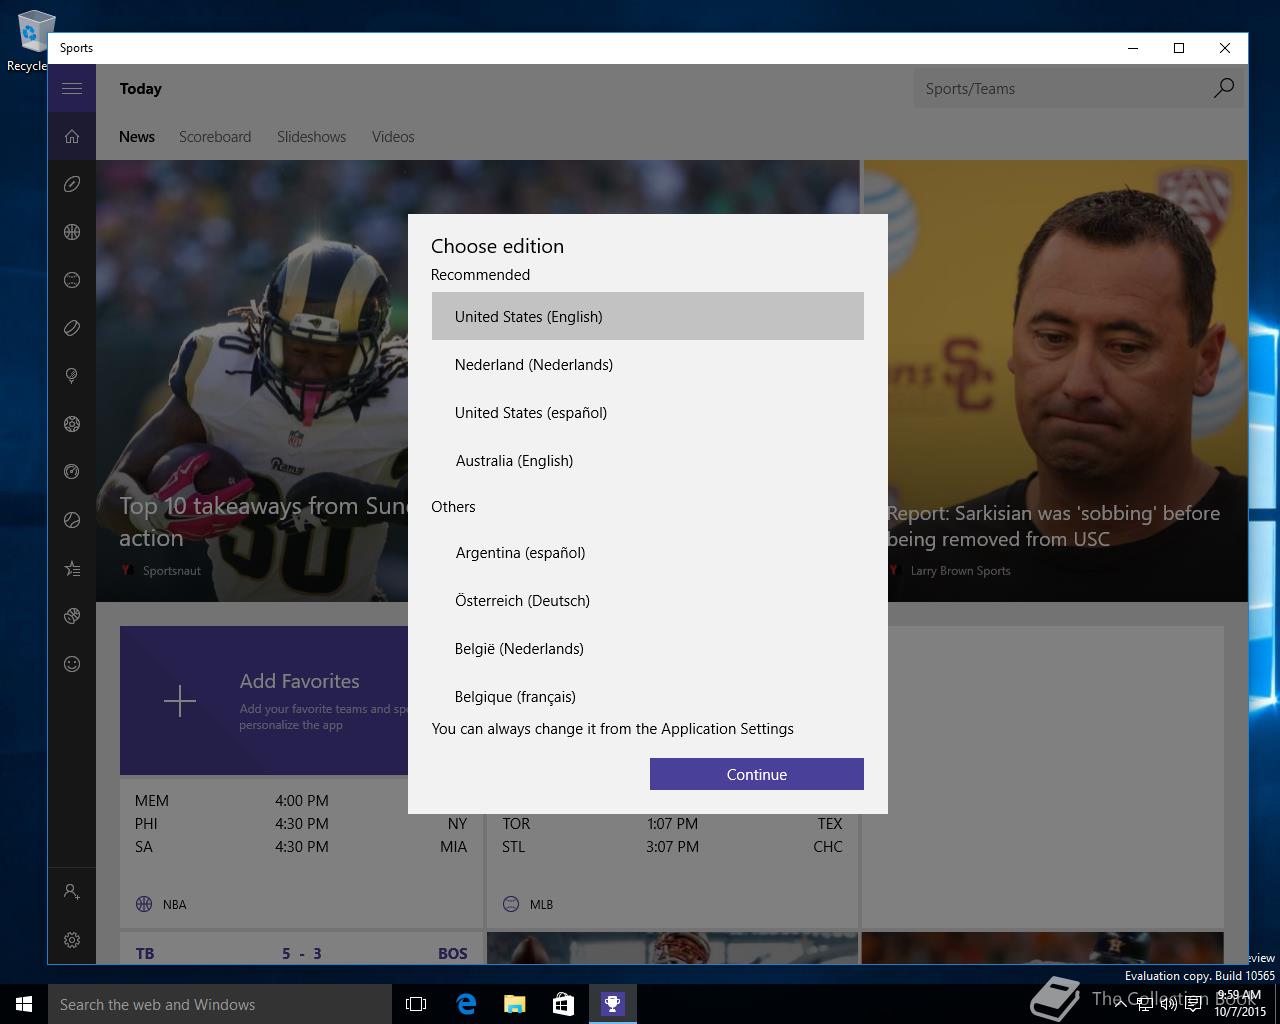1280x1024 pixels.
Task: Open the American football sidebar section
Action: [72, 184]
